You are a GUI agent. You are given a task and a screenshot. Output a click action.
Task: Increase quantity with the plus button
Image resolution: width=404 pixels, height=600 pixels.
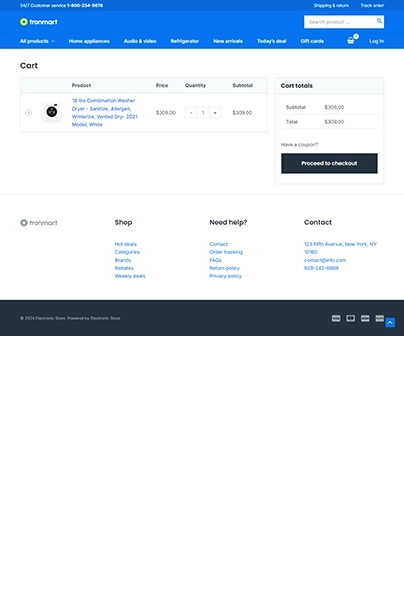[x=215, y=112]
